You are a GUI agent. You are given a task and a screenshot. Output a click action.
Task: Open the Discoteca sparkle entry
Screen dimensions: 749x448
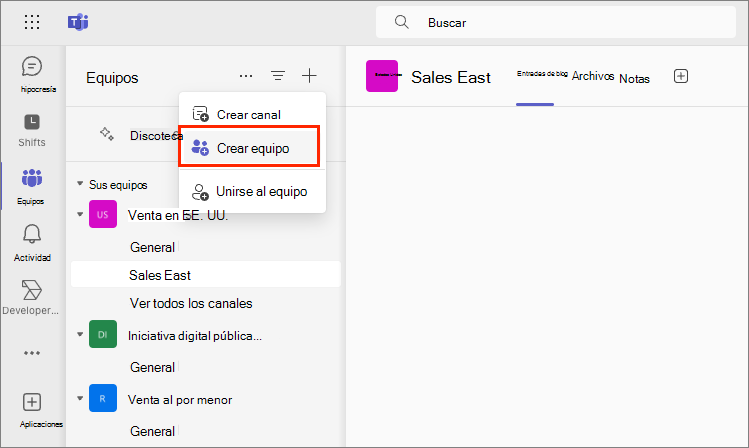[141, 135]
